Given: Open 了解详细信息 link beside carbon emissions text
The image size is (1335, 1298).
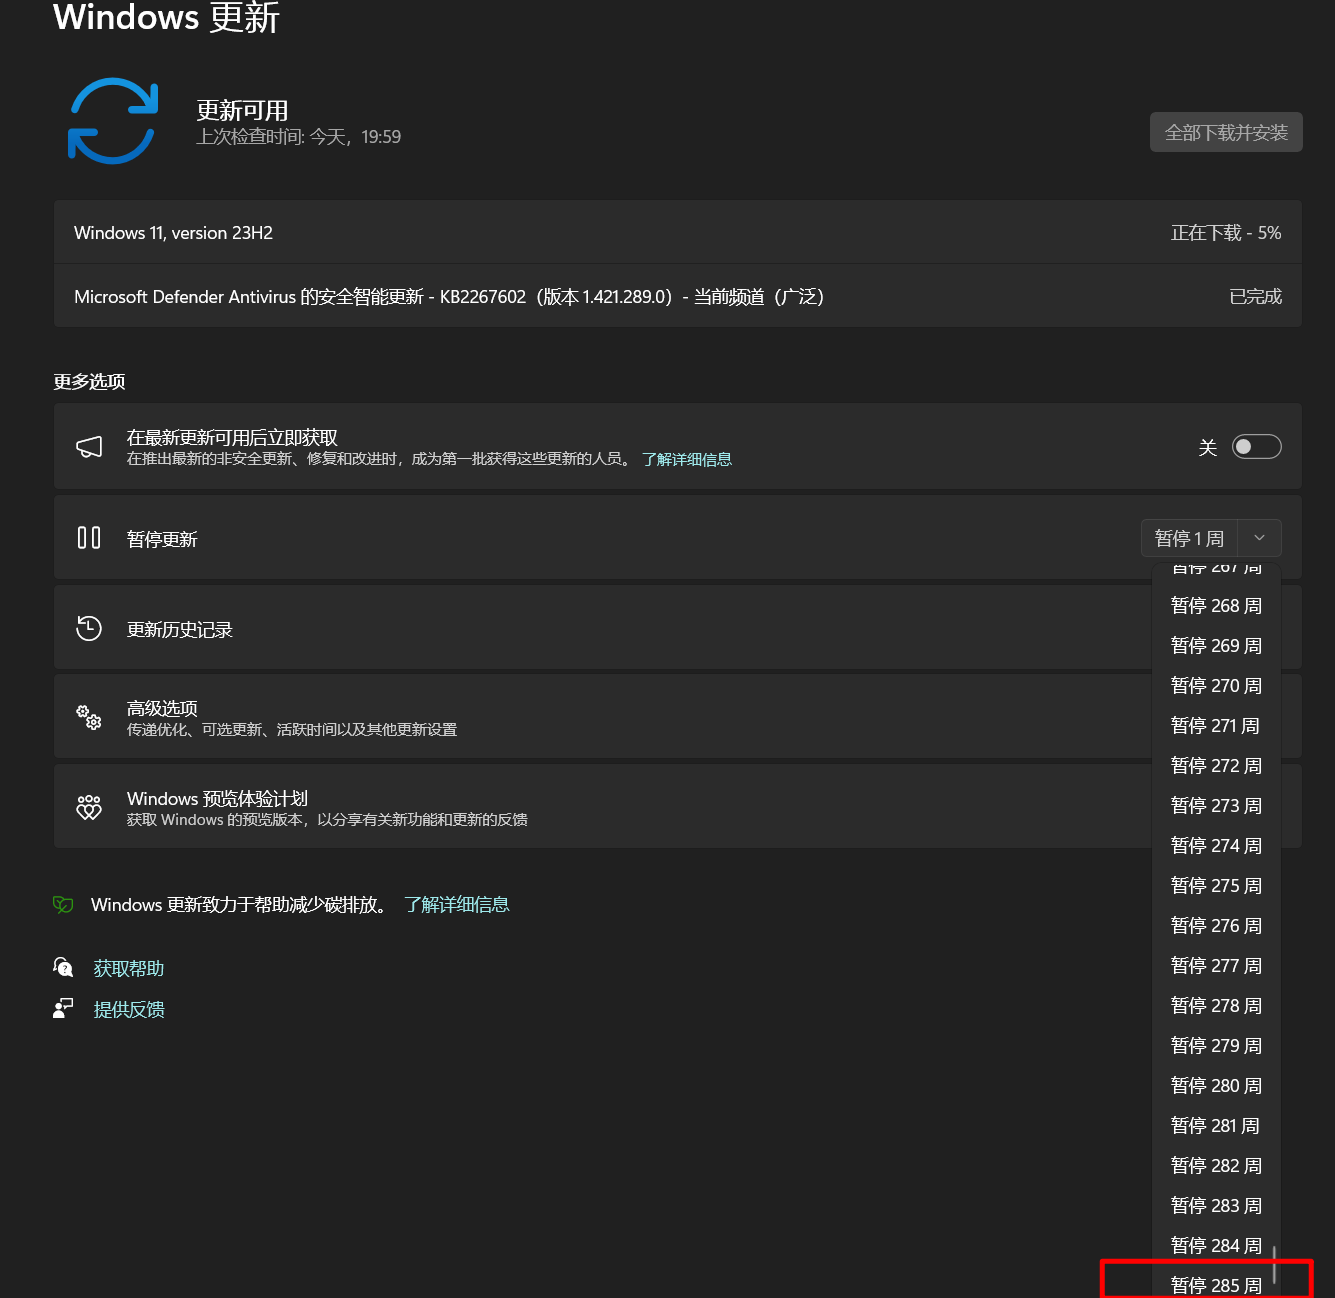Looking at the screenshot, I should tap(457, 905).
